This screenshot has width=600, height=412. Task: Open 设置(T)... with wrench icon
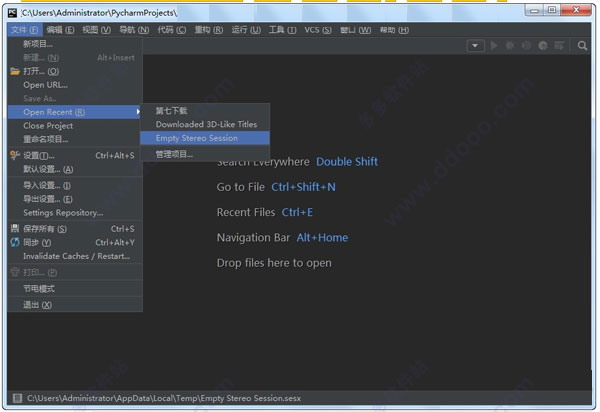pyautogui.click(x=75, y=155)
